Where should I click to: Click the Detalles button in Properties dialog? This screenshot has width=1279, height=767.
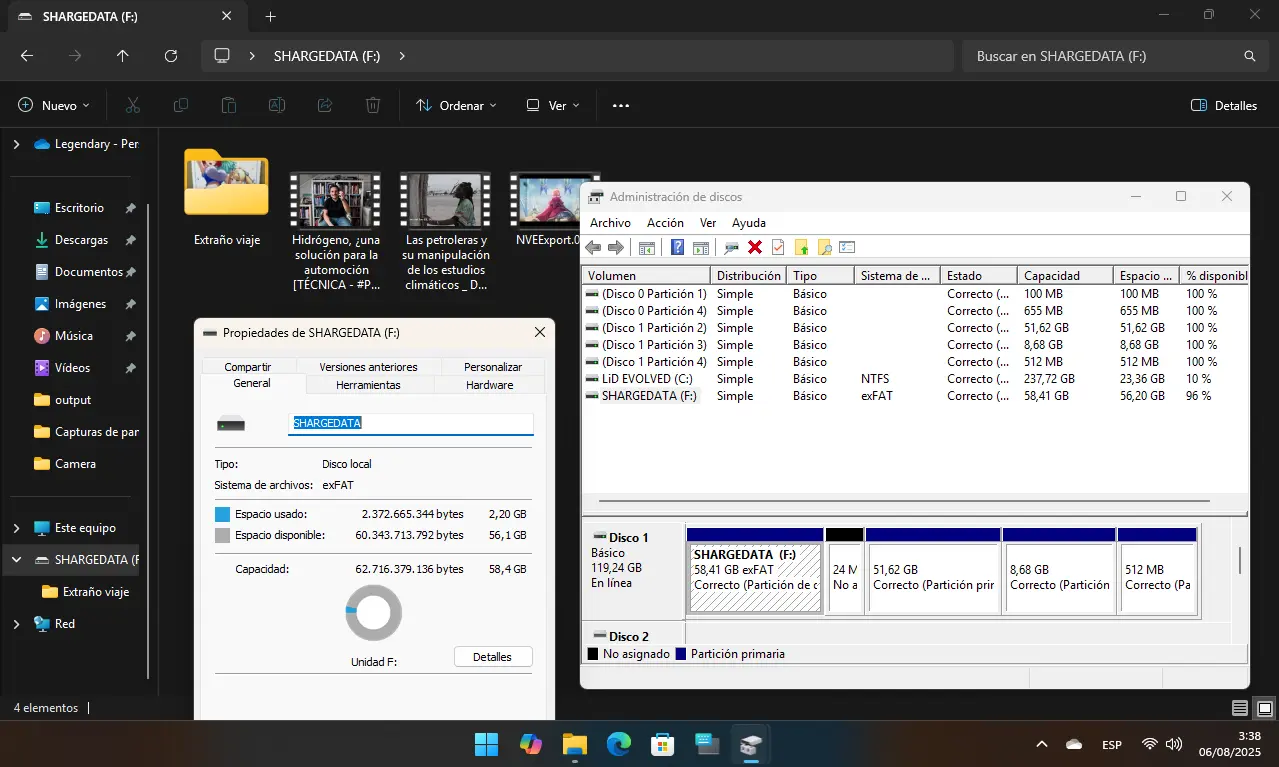(x=492, y=657)
